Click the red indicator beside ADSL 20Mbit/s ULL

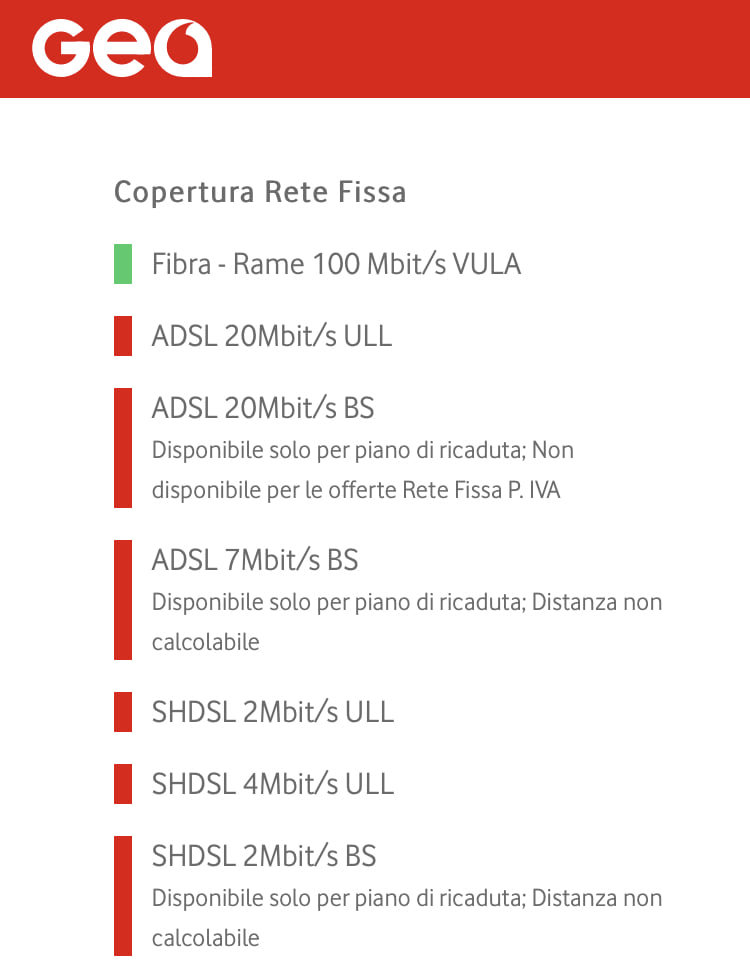tap(123, 336)
